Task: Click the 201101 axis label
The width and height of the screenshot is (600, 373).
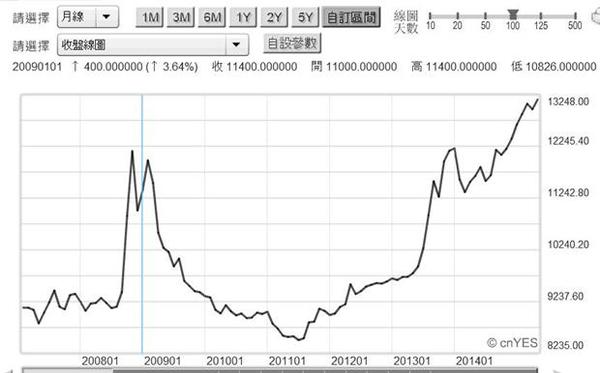Action: click(287, 361)
